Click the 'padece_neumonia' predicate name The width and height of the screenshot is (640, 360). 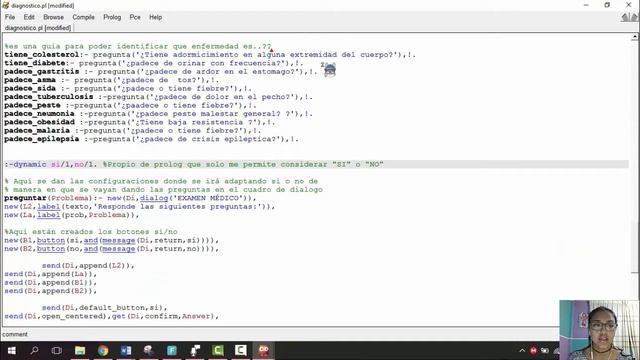pyautogui.click(x=39, y=113)
